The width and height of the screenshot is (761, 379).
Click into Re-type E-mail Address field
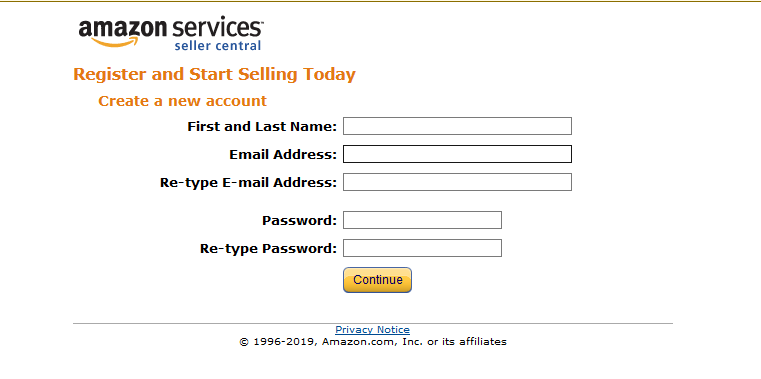[x=457, y=182]
